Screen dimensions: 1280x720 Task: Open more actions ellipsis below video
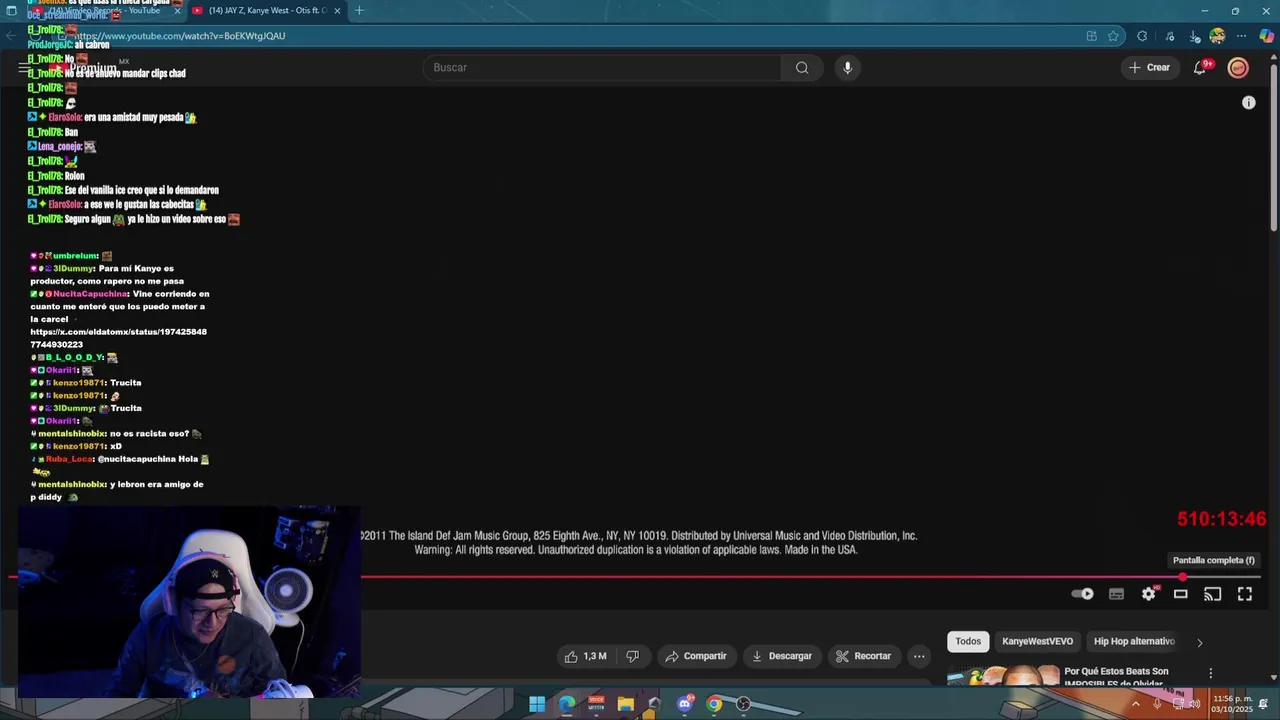point(918,656)
